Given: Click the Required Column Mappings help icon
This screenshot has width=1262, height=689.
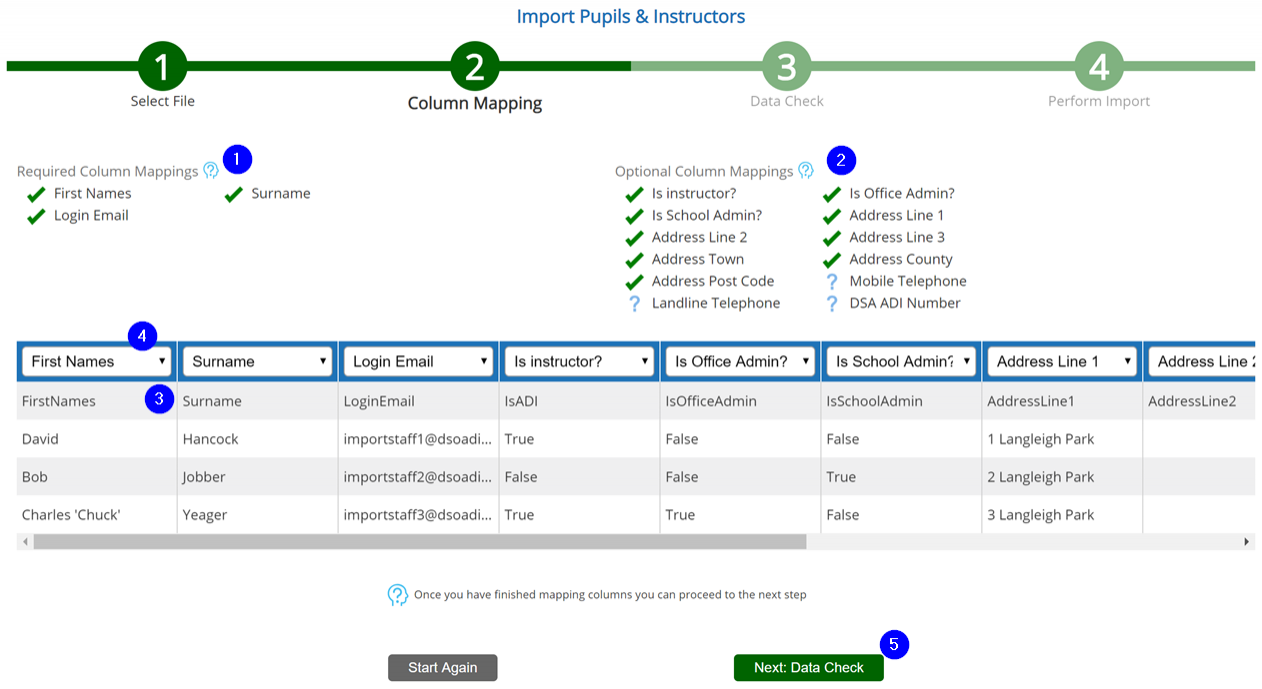Looking at the screenshot, I should pos(210,171).
